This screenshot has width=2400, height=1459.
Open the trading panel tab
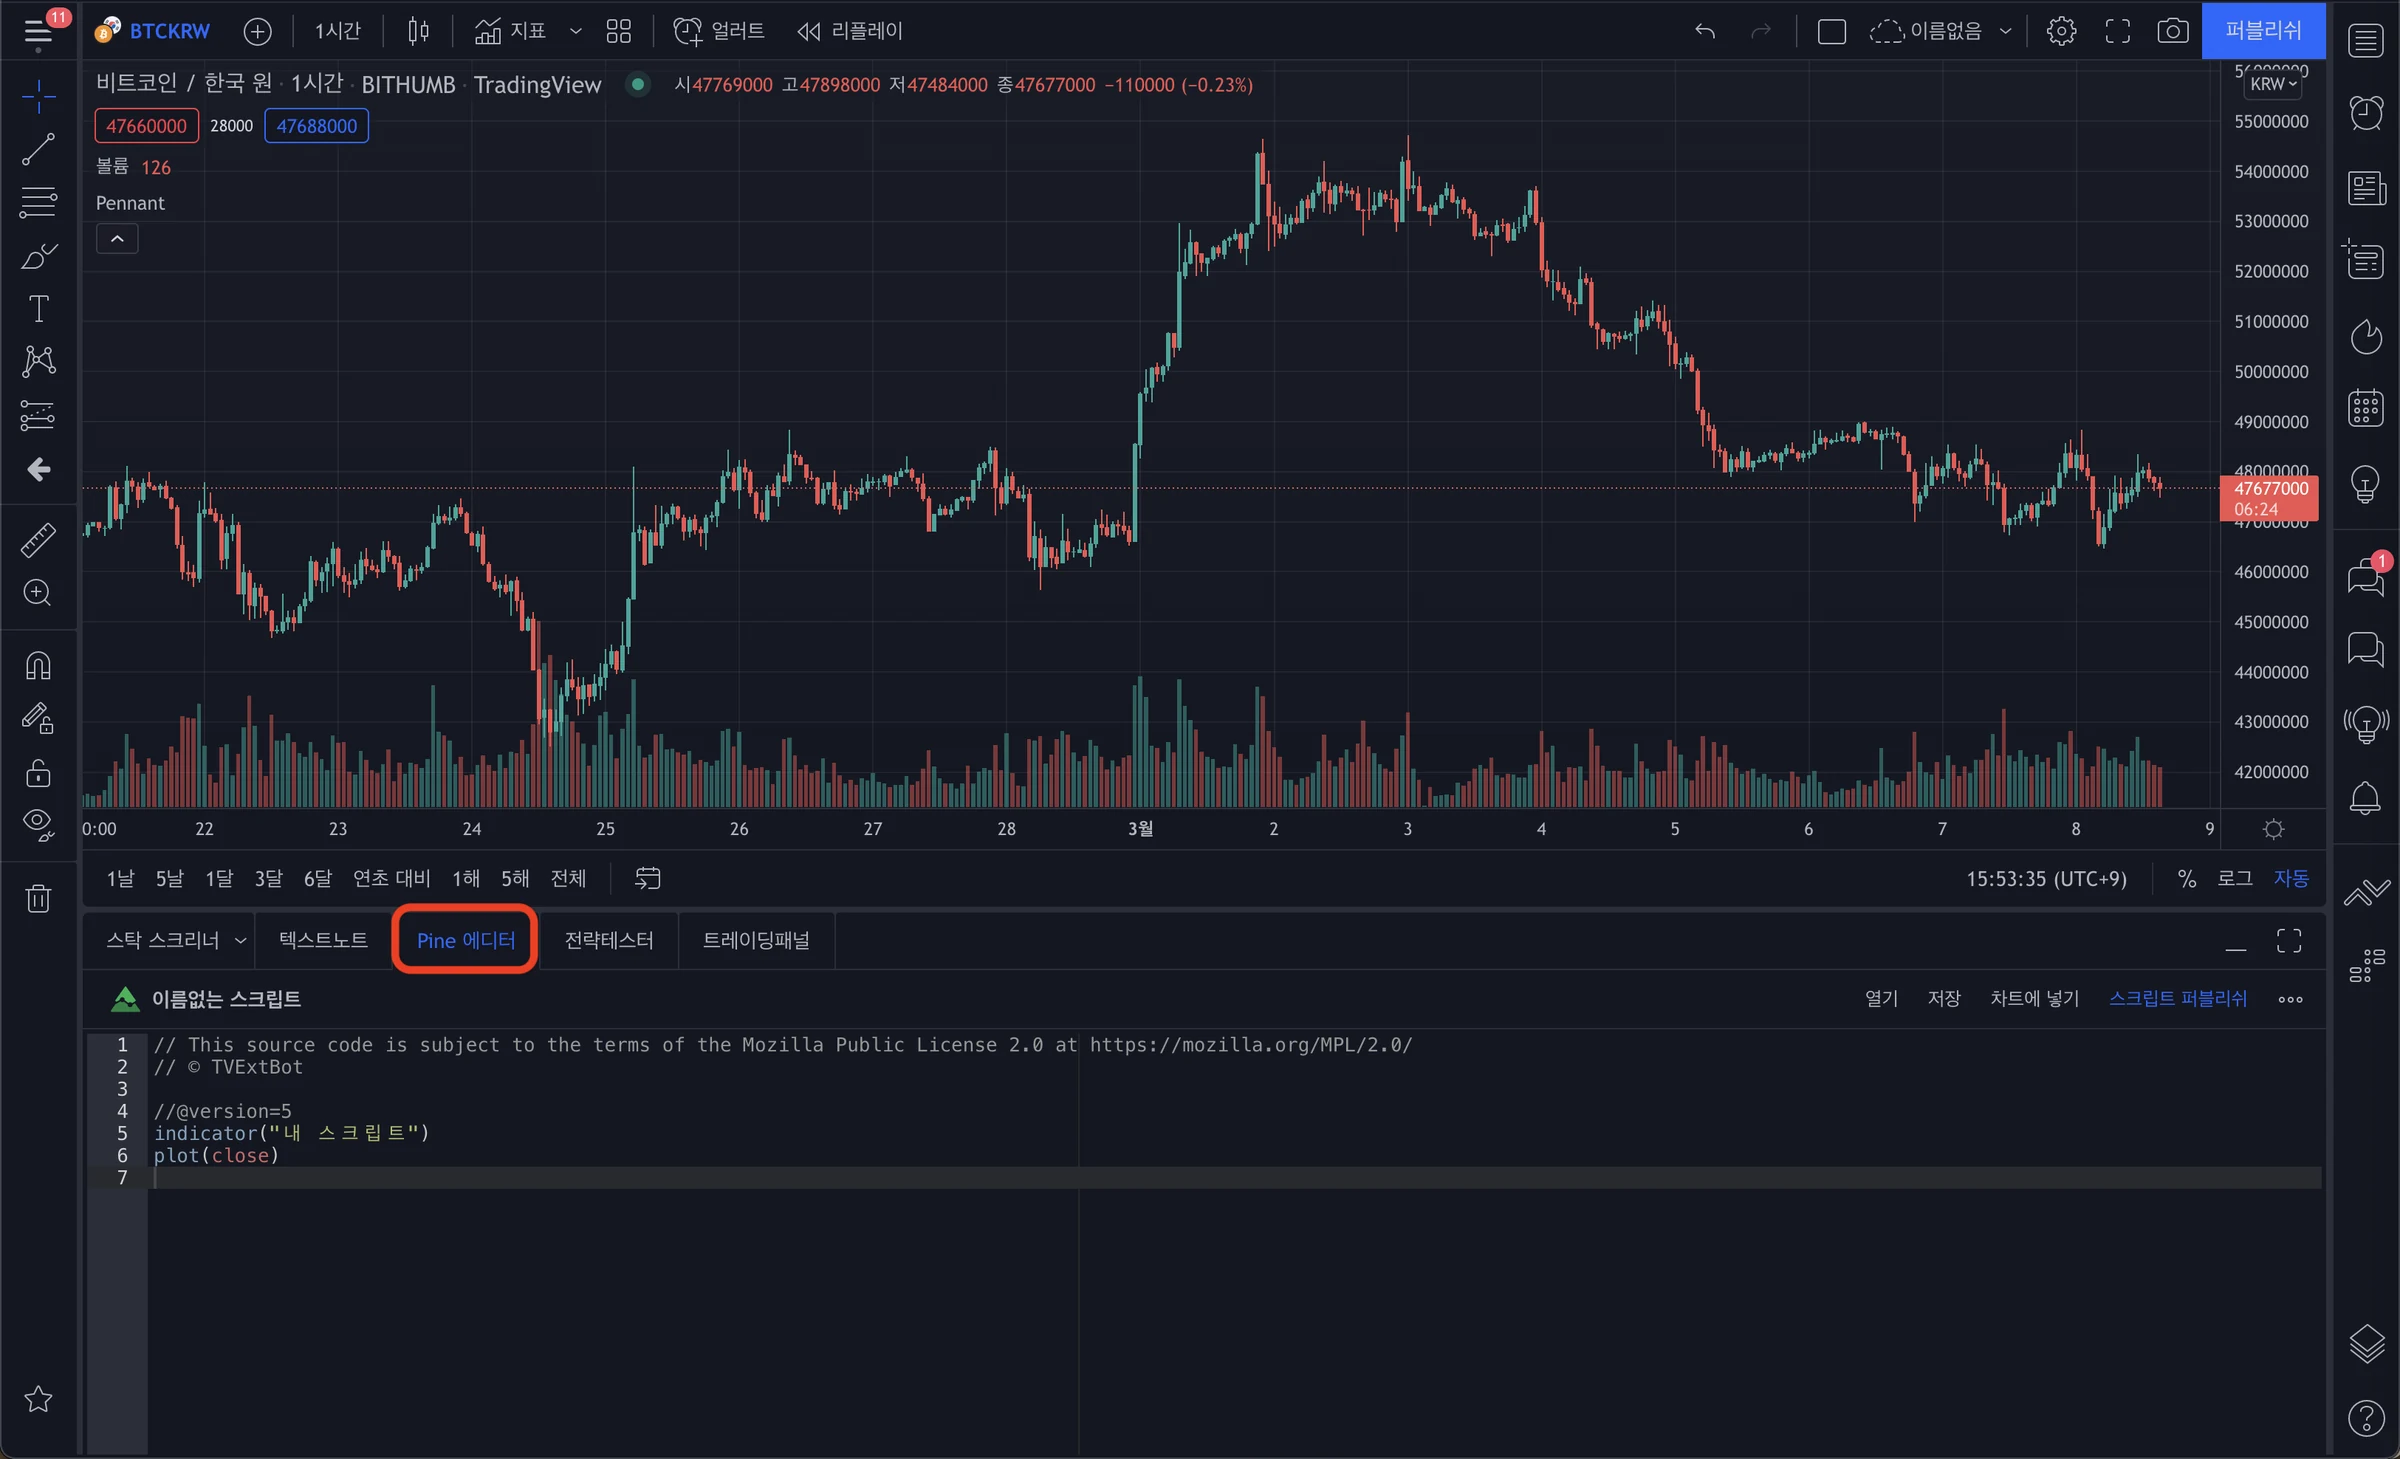click(756, 940)
